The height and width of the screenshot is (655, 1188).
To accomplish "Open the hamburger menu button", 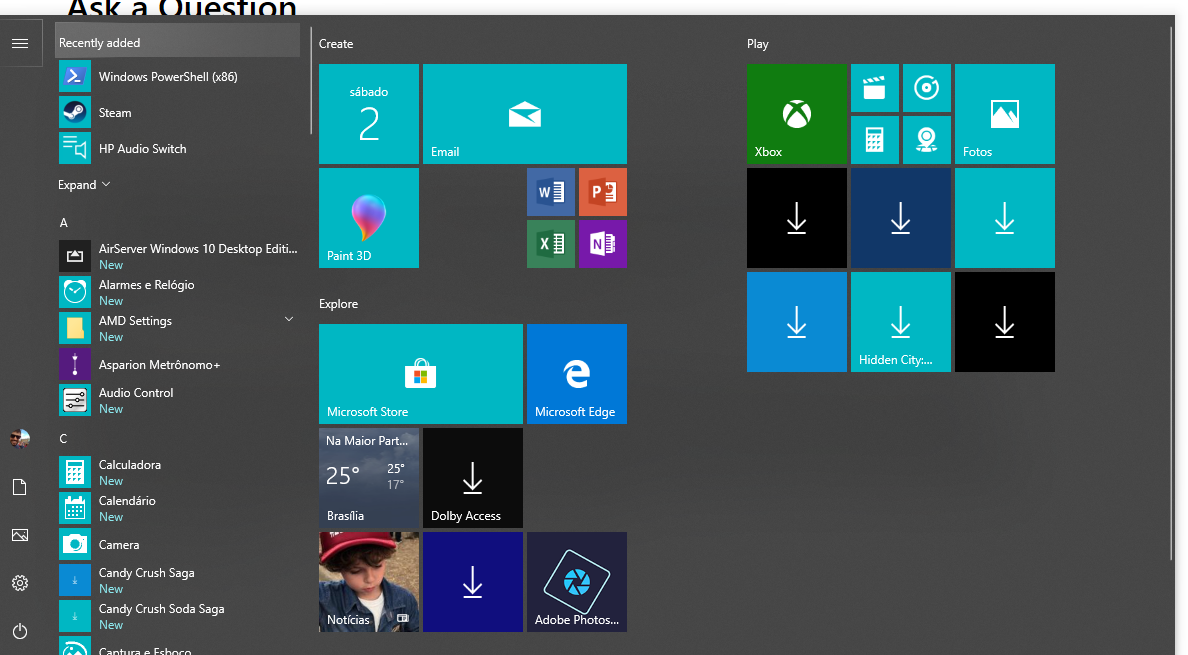I will coord(20,44).
